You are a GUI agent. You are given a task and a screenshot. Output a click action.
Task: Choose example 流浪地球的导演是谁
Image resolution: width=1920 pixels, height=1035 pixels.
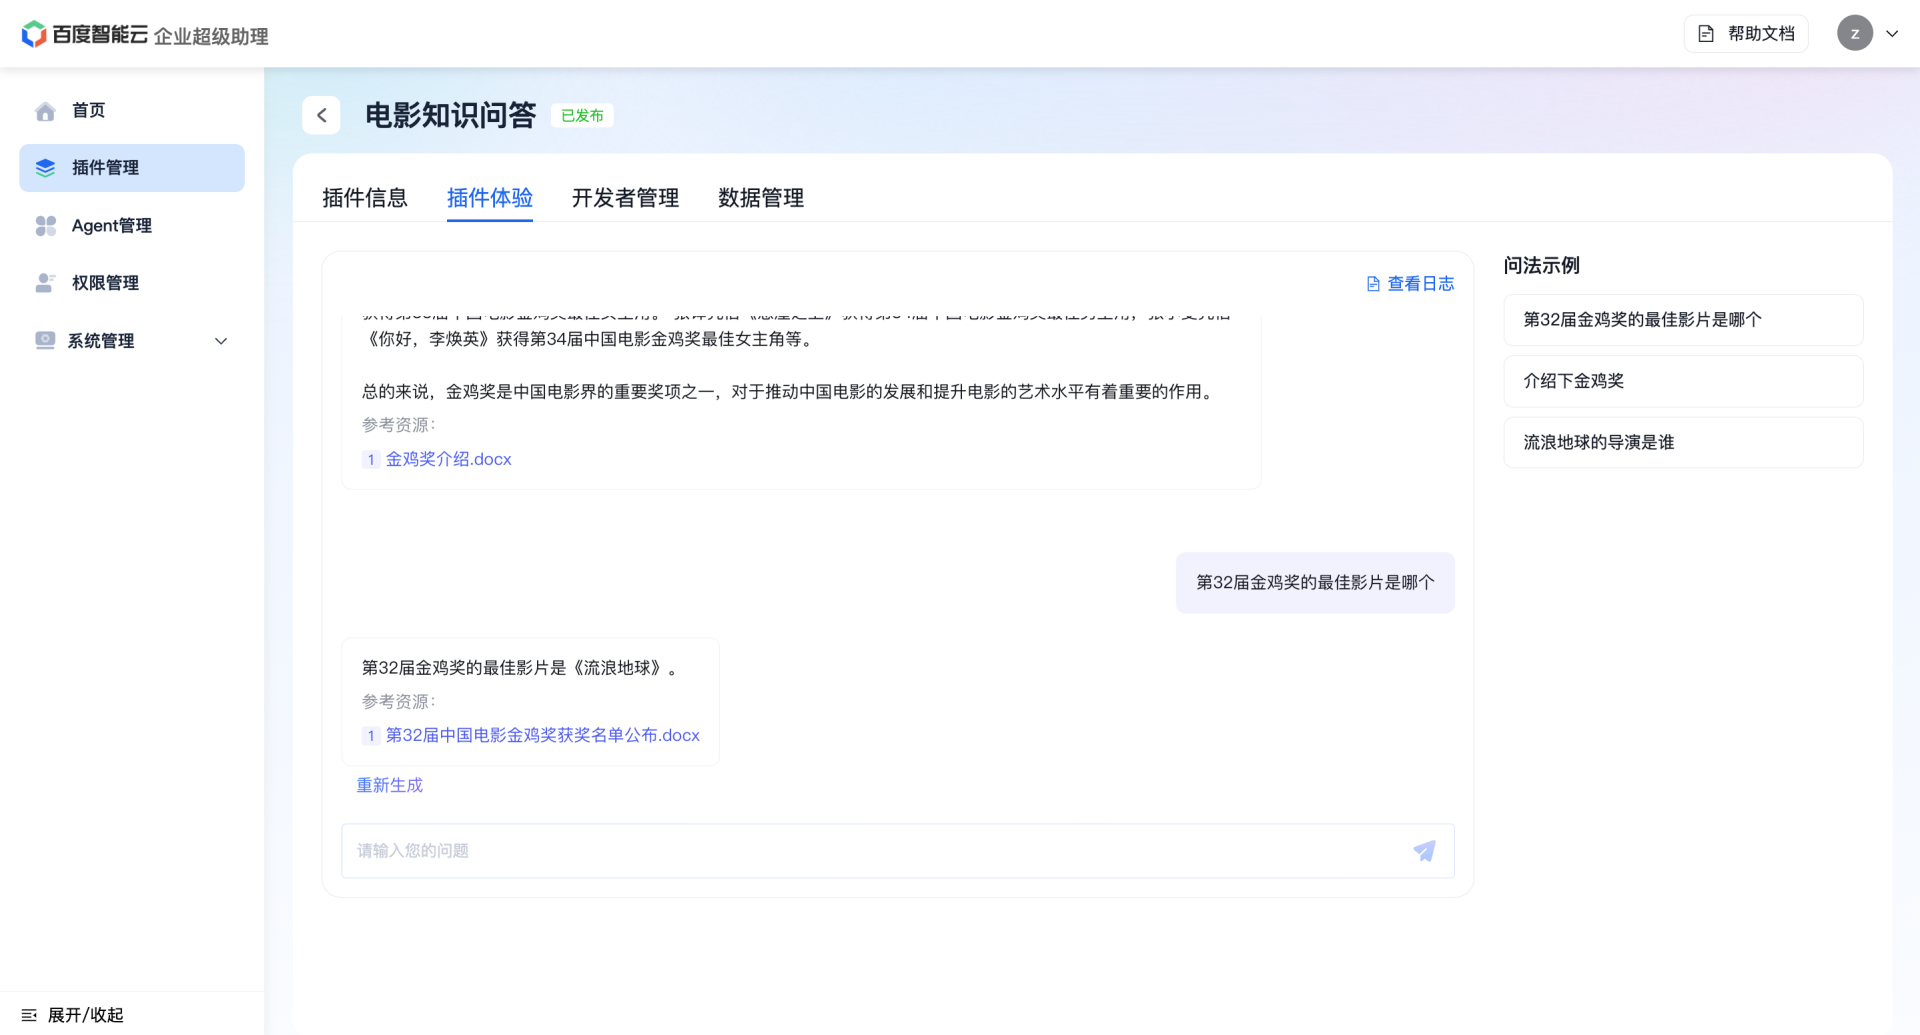point(1683,442)
